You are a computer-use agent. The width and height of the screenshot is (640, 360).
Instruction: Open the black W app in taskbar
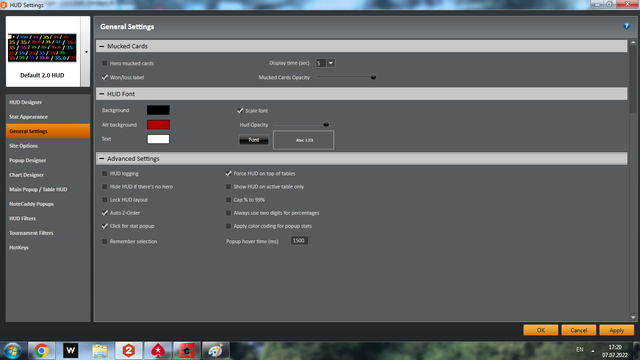(71, 351)
